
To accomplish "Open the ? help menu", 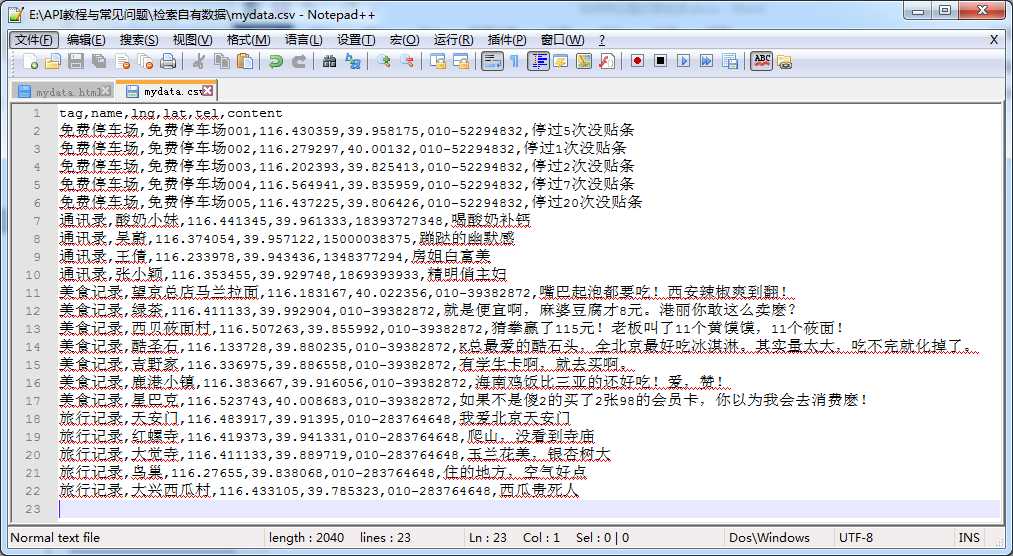I will tap(601, 40).
